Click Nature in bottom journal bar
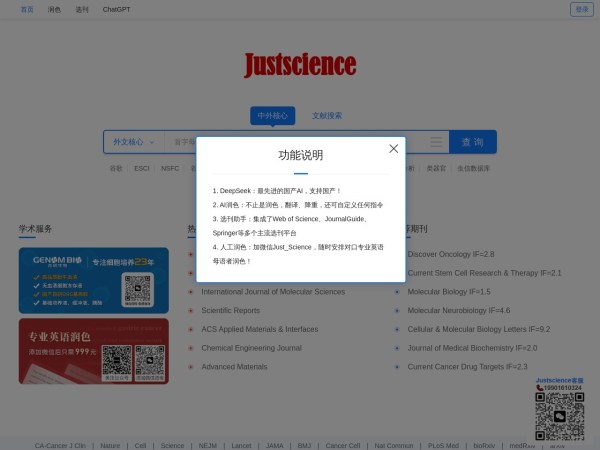The height and width of the screenshot is (450, 600). click(109, 446)
